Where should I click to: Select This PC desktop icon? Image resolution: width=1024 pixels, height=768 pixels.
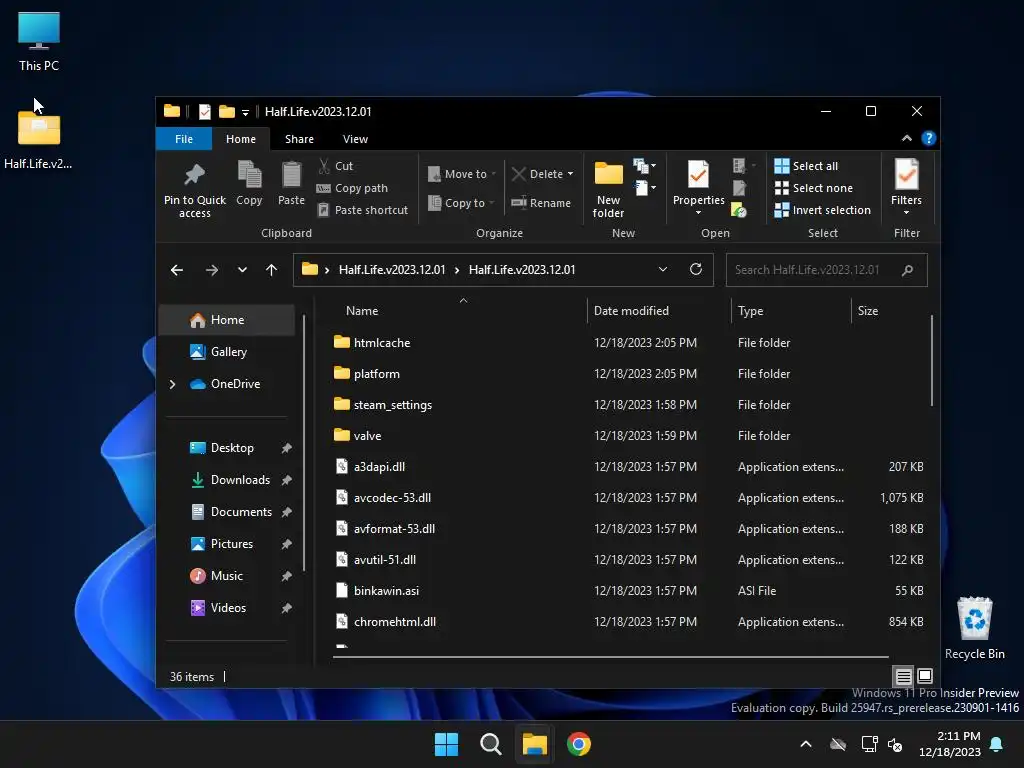(39, 41)
